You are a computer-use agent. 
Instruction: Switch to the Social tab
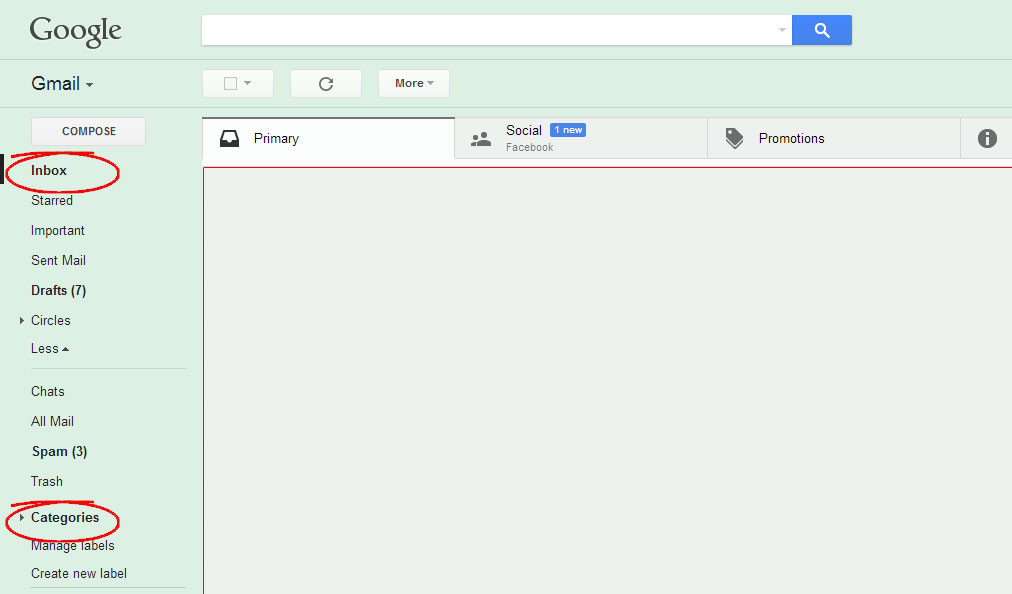click(581, 138)
